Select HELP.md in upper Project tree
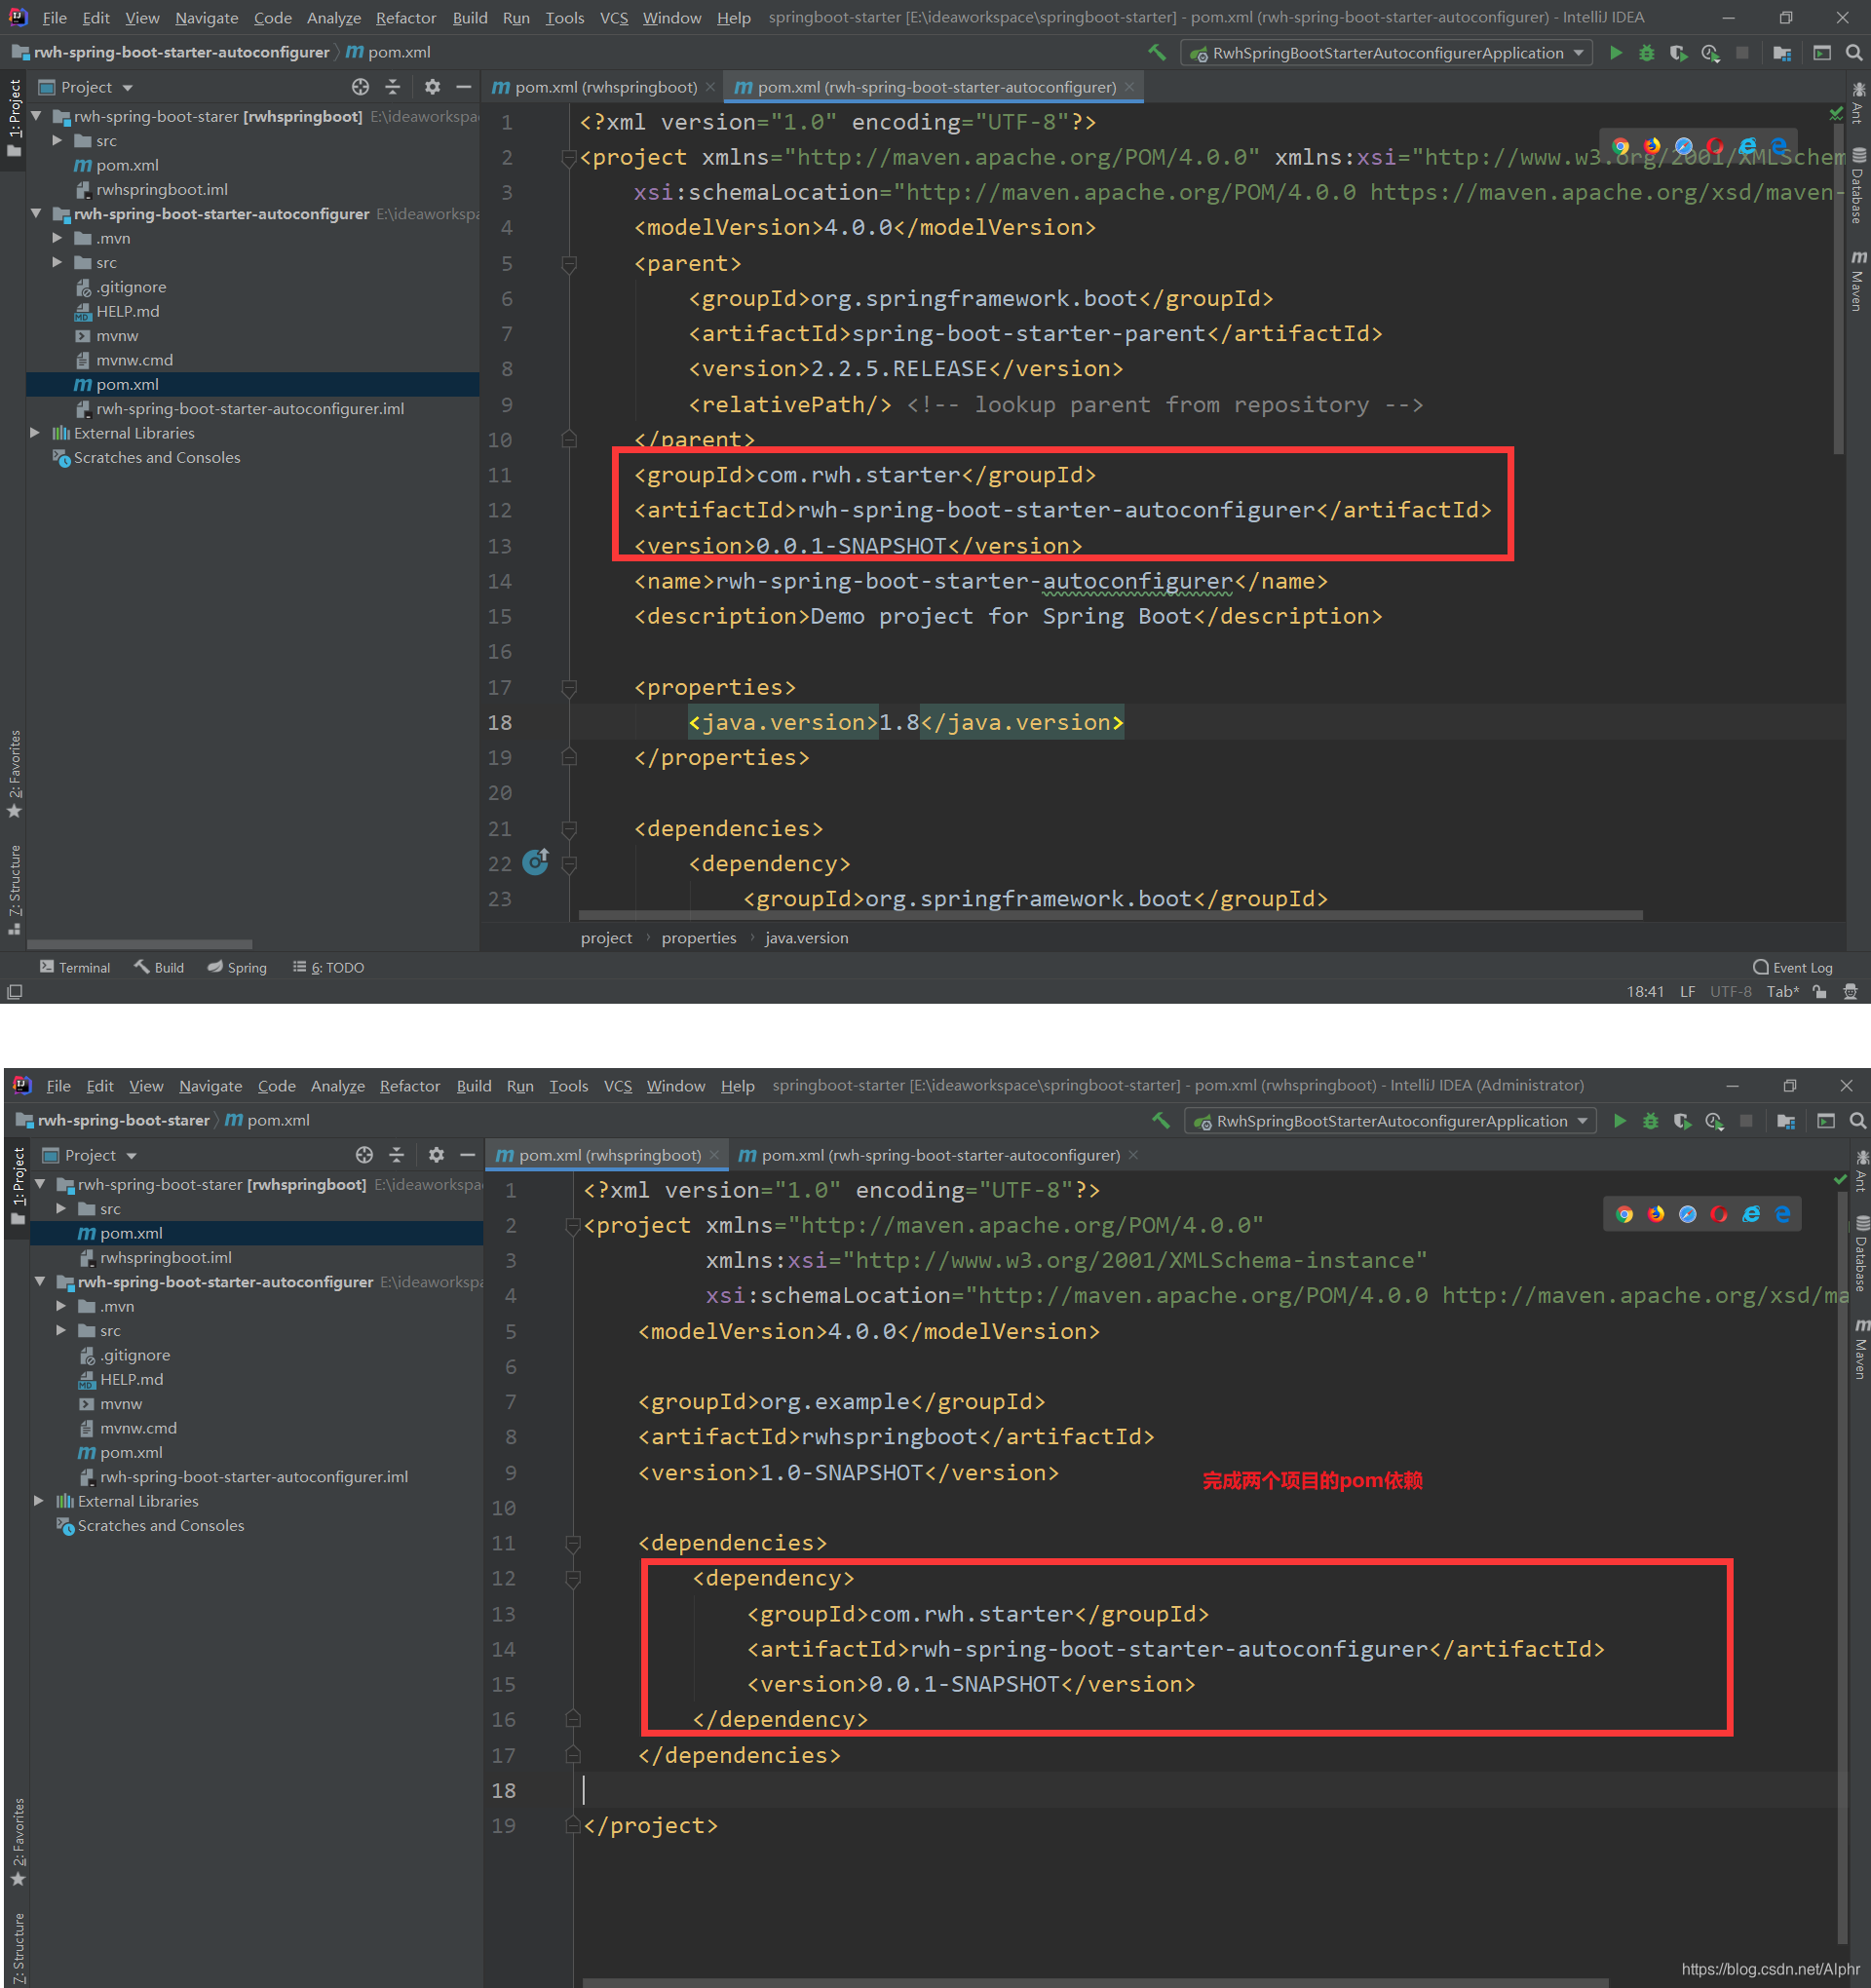The height and width of the screenshot is (1988, 1871). click(x=128, y=311)
